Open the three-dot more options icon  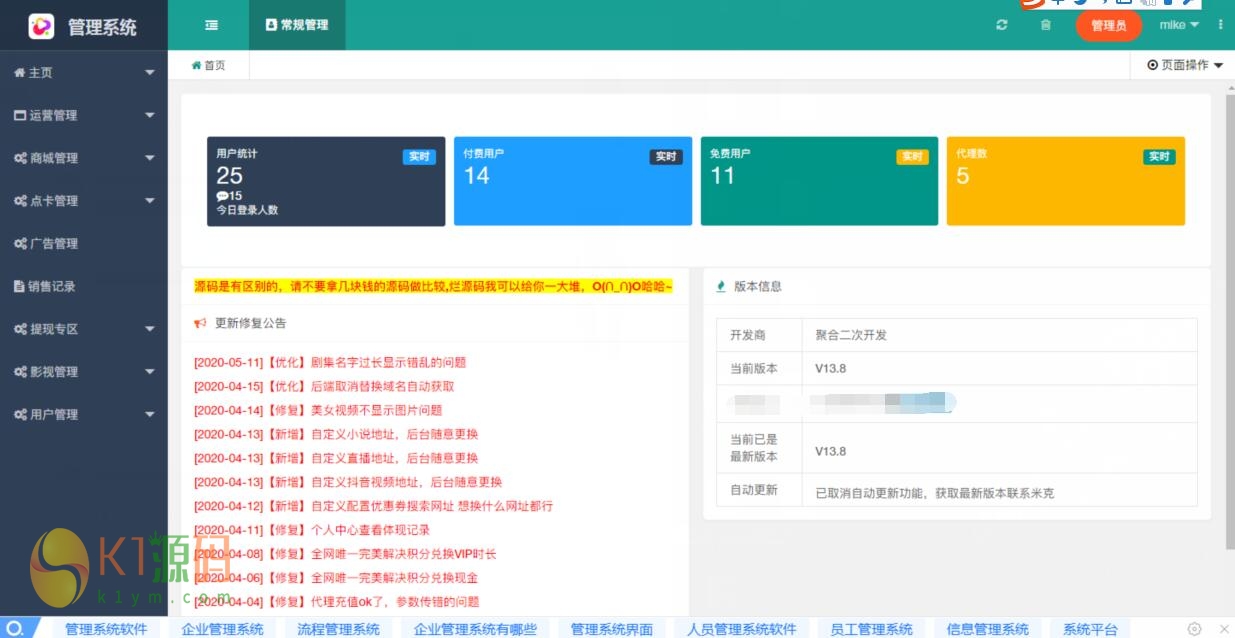[x=1221, y=25]
